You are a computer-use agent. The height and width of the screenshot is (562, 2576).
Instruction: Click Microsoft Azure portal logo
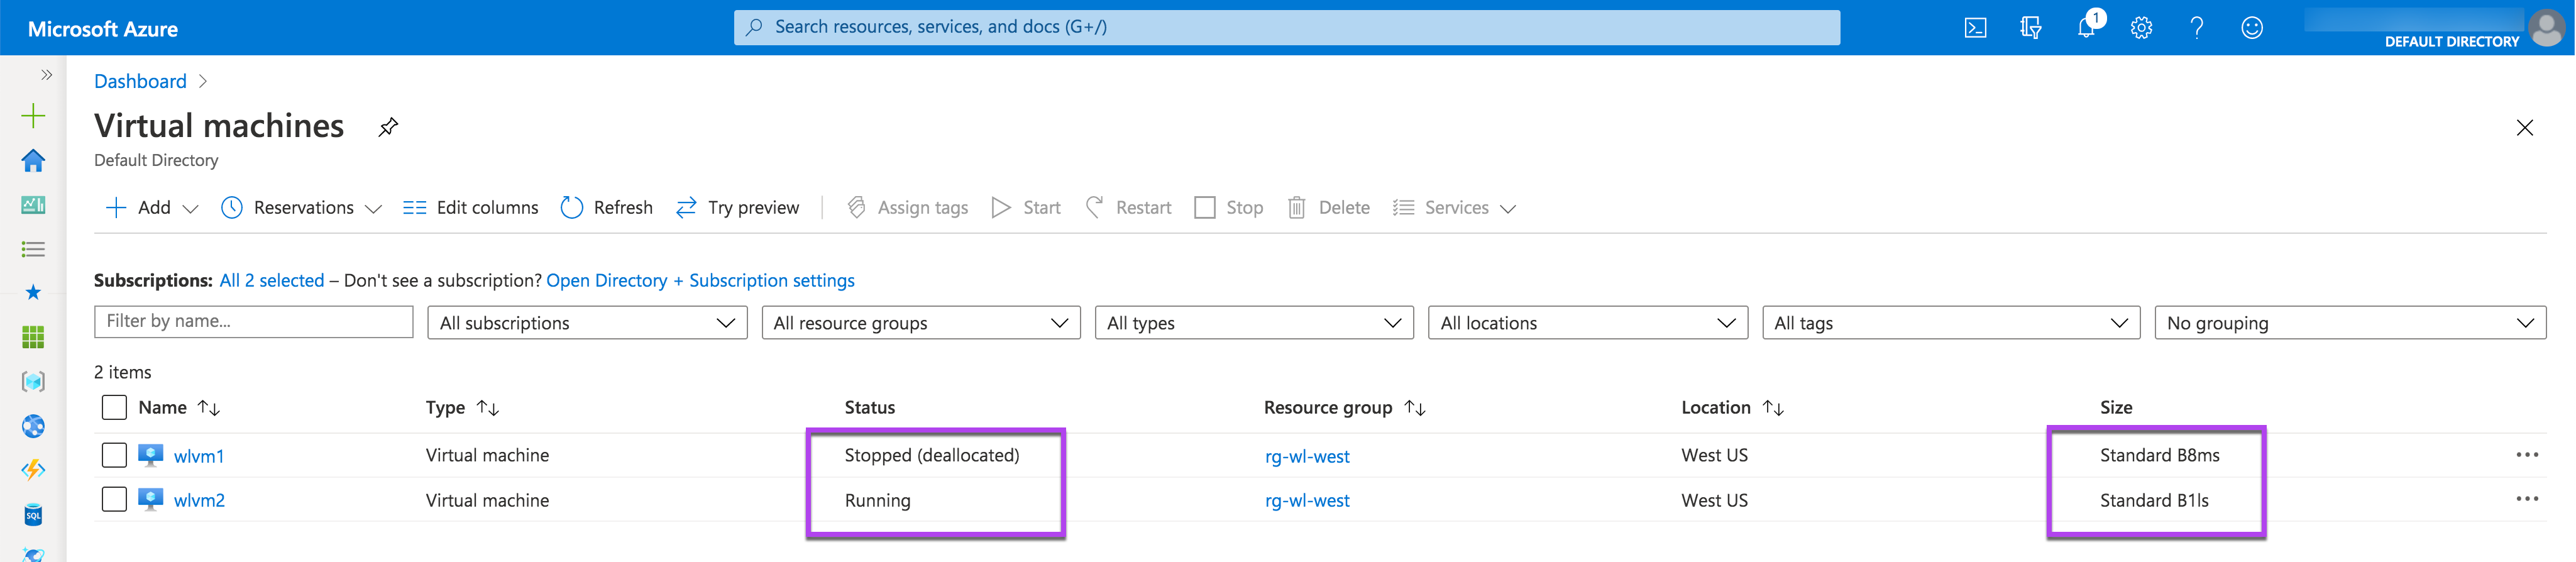click(103, 29)
